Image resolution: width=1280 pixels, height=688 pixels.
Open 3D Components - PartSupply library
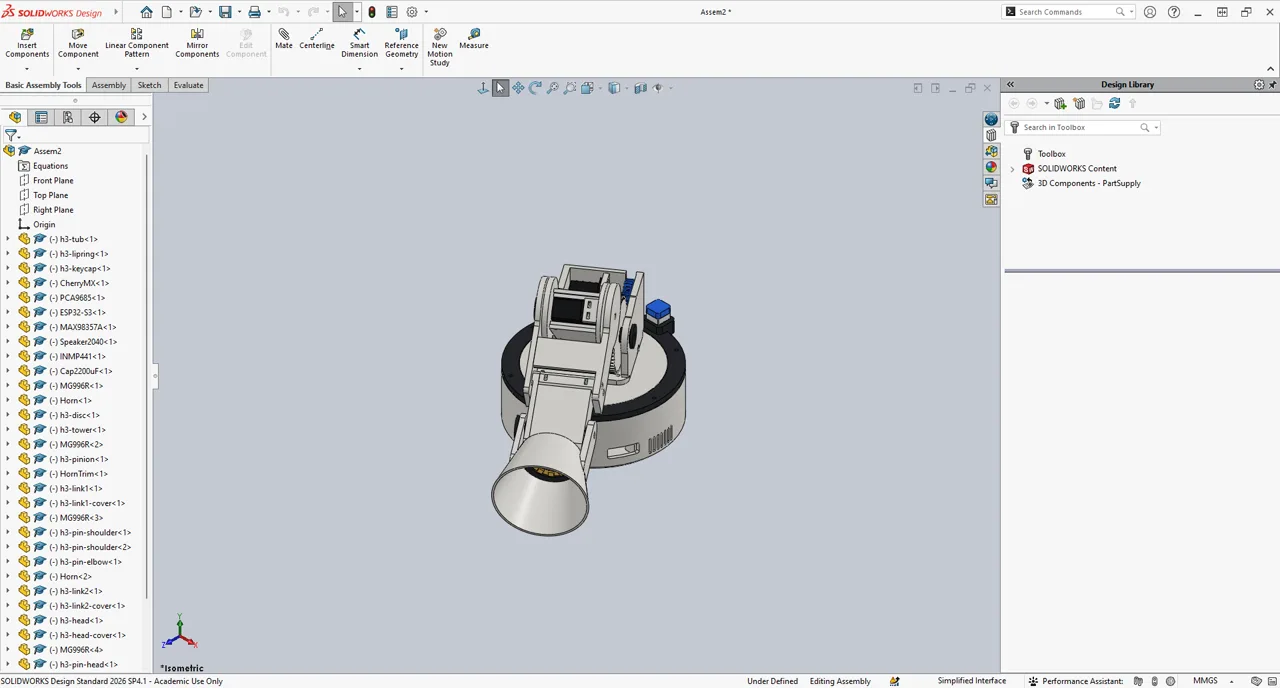coord(1089,183)
